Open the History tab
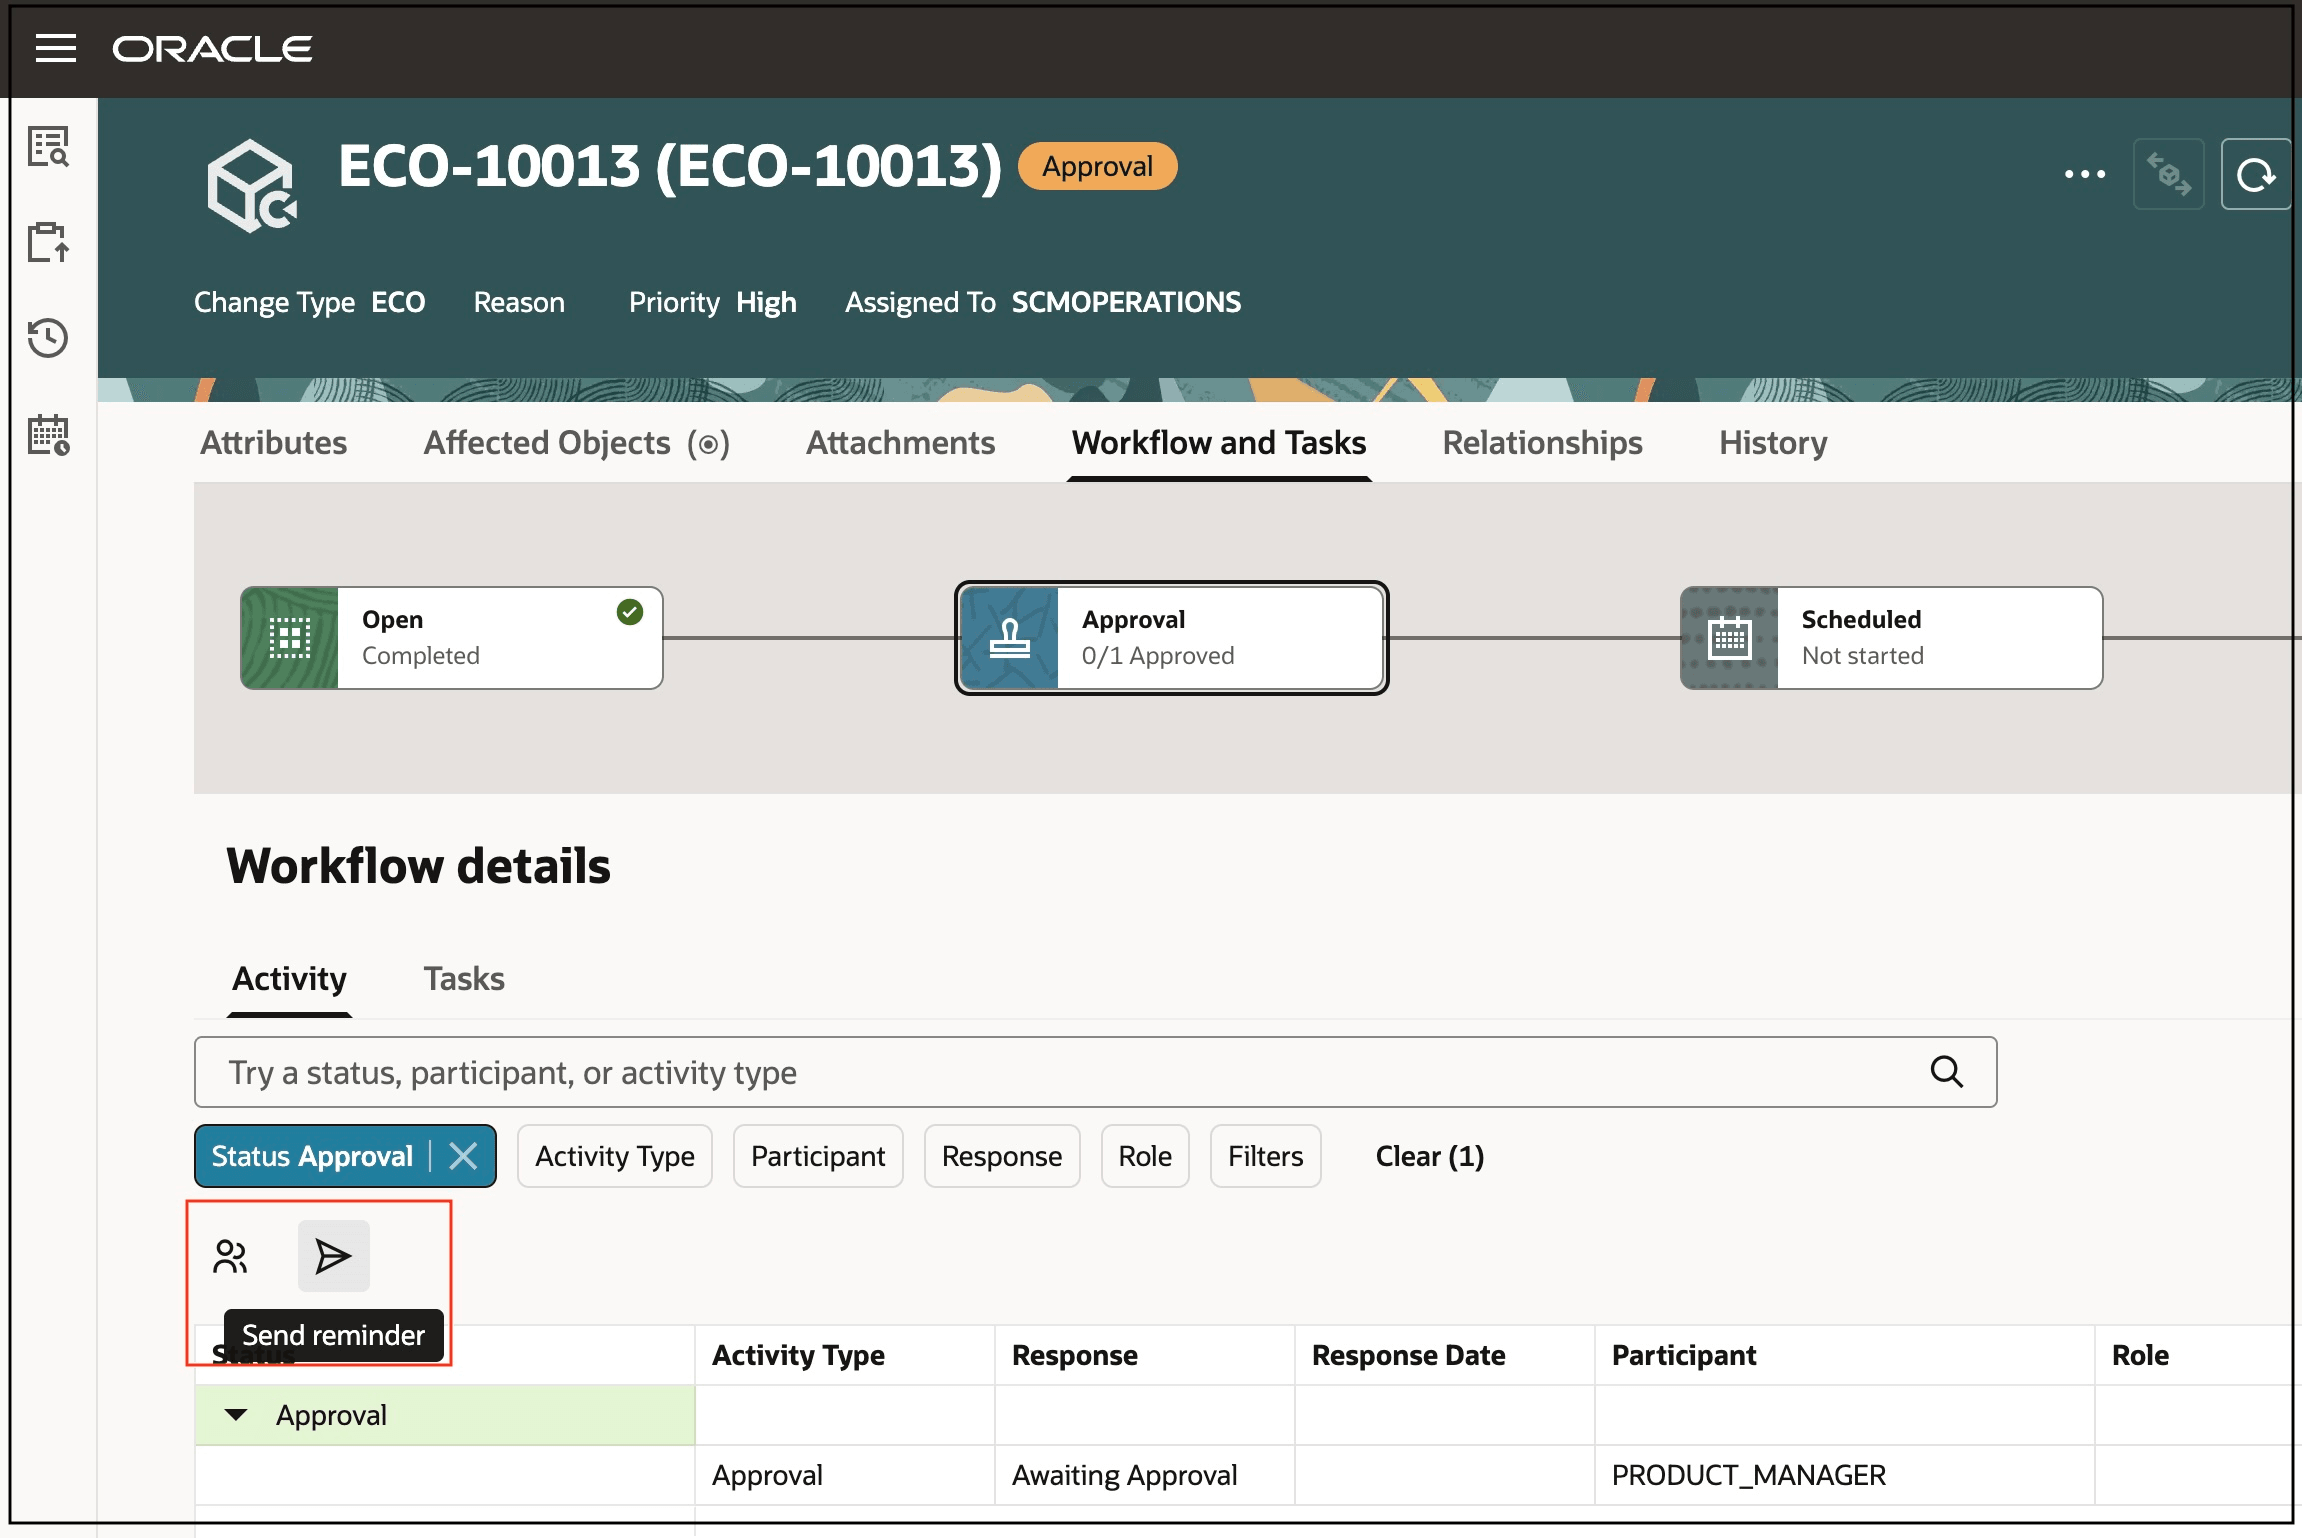2302x1538 pixels. coord(1773,443)
